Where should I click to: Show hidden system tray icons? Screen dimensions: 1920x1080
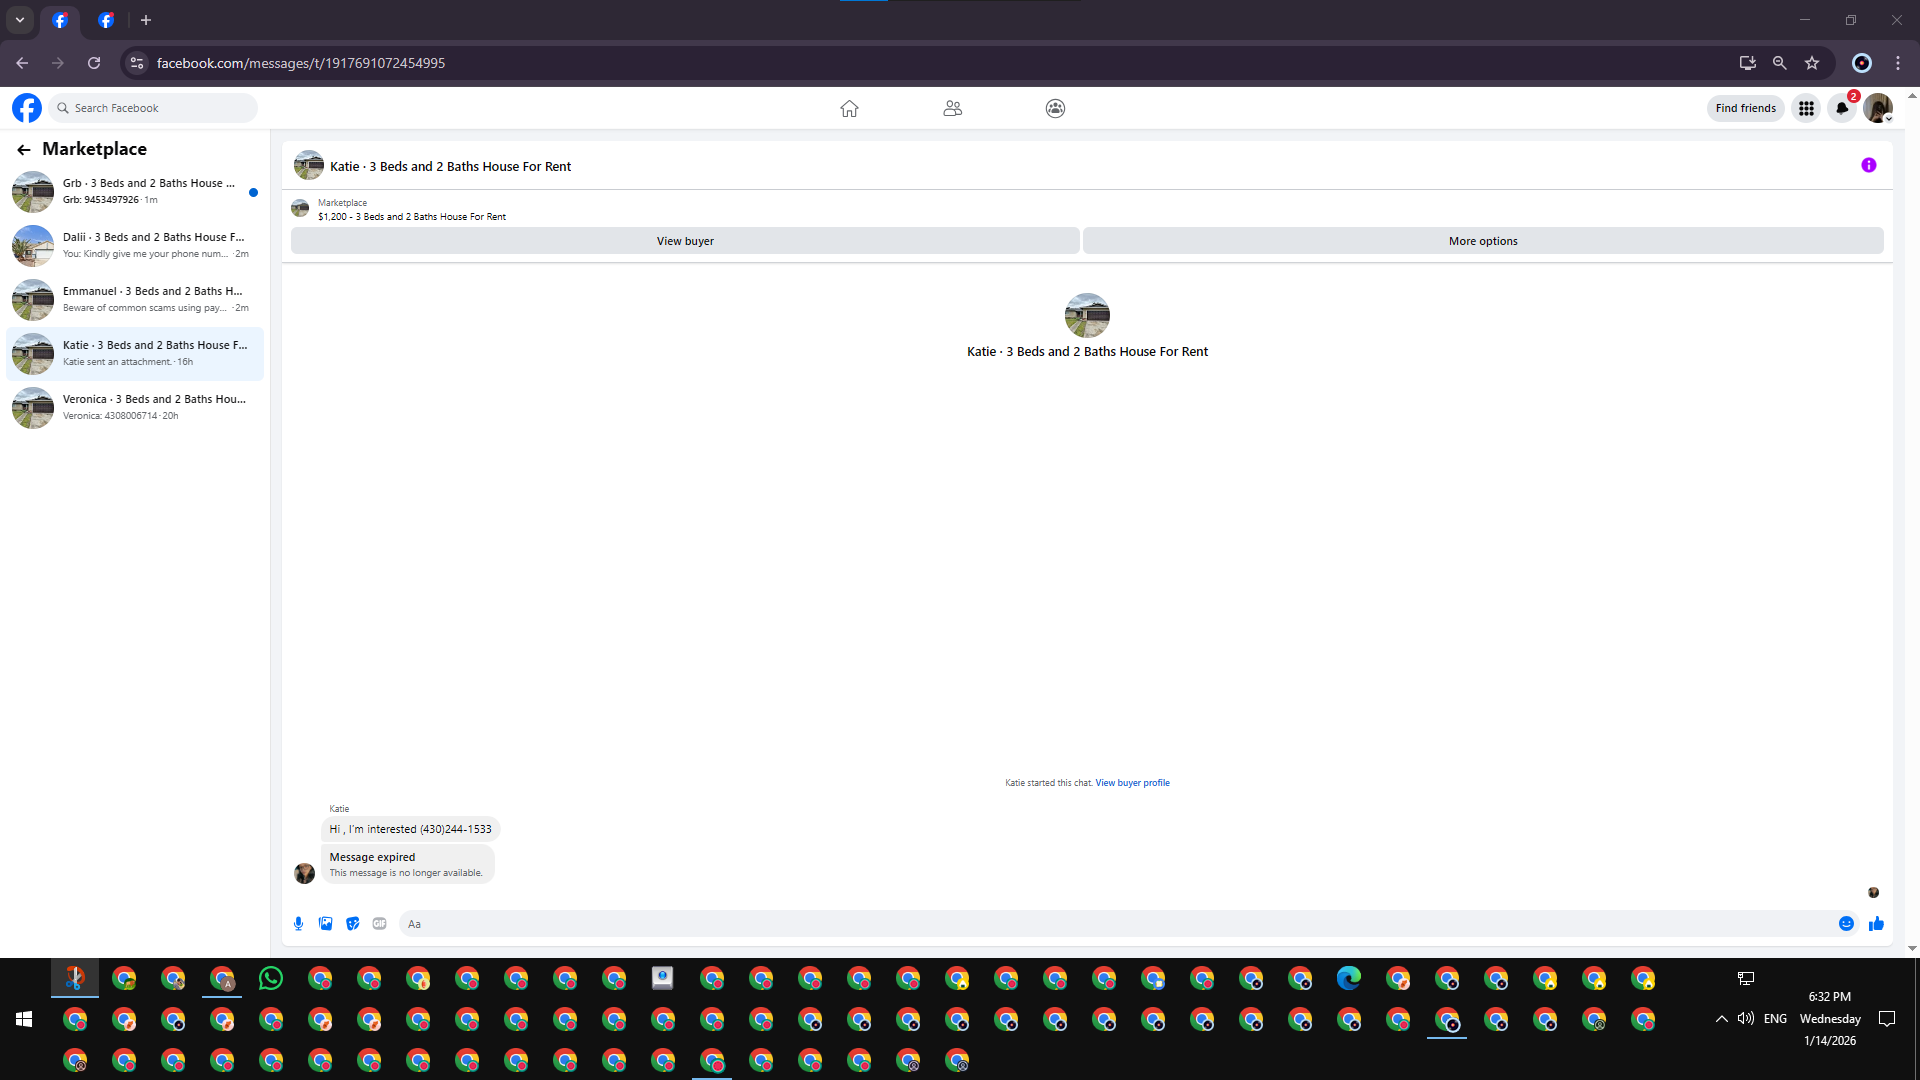[1721, 1019]
